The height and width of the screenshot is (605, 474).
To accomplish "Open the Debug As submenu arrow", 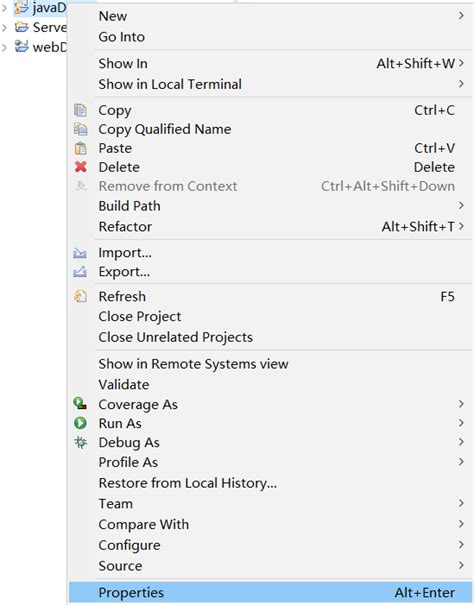I will [461, 442].
